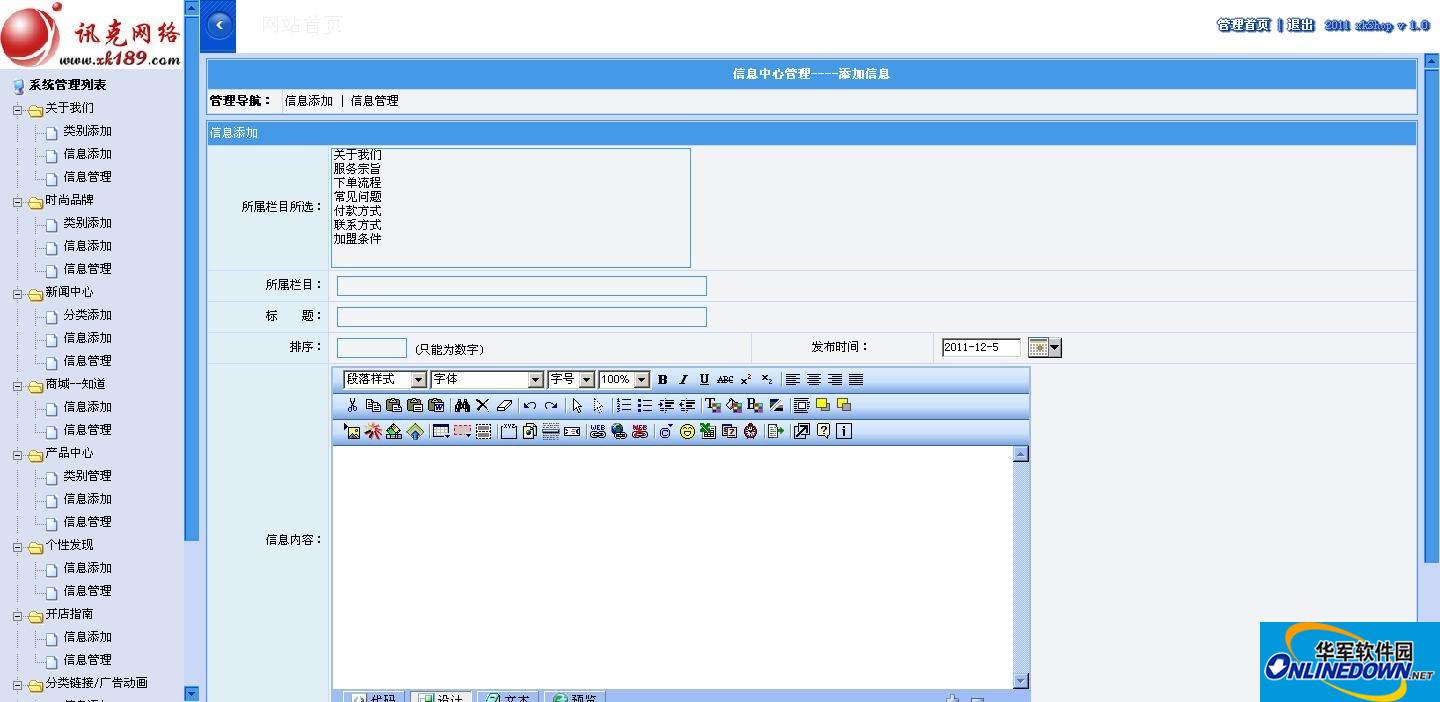
Task: Undo last action in editor toolbar
Action: click(x=530, y=406)
